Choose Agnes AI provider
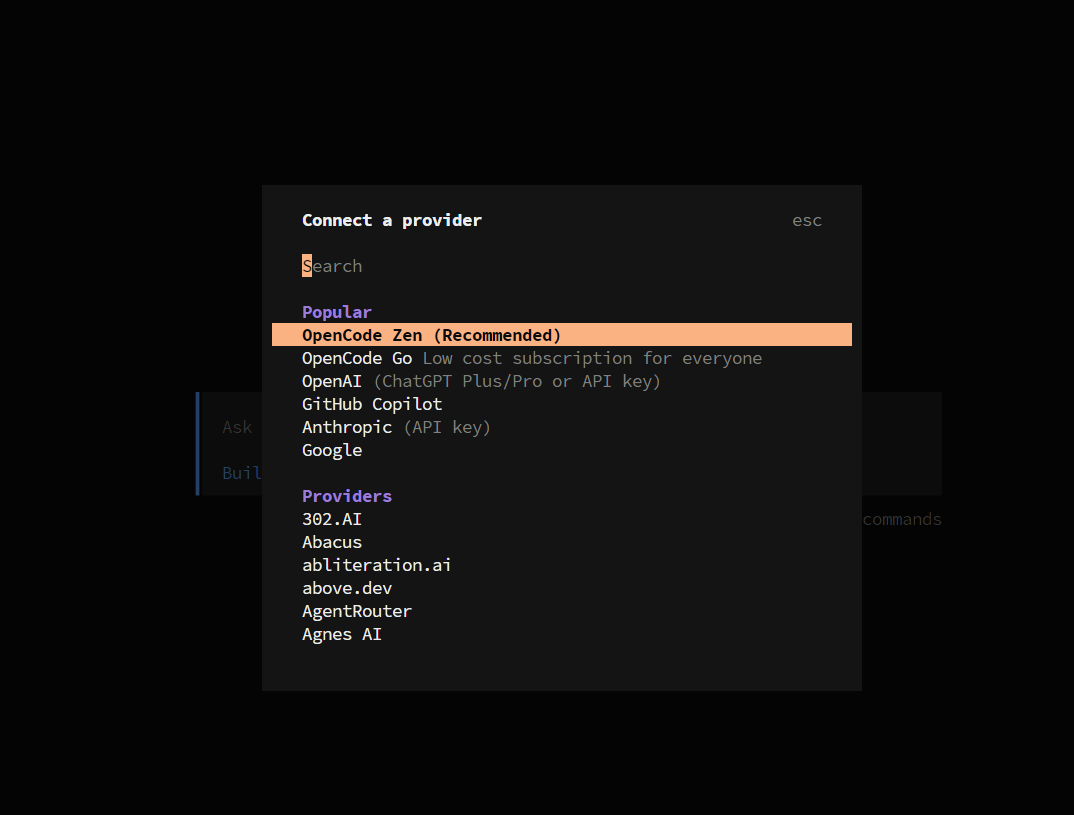1074x815 pixels. point(562,634)
